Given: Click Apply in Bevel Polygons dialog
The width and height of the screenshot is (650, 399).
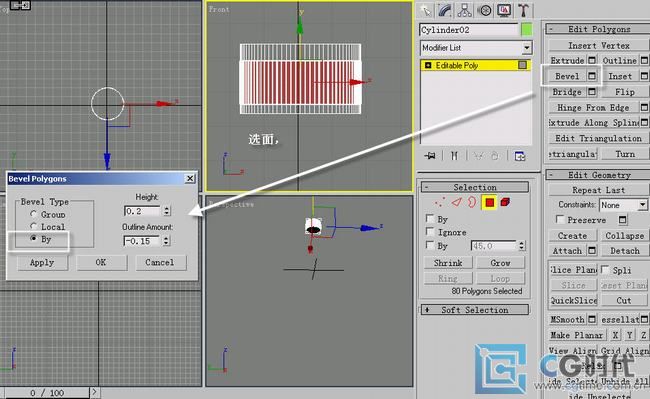Looking at the screenshot, I should pyautogui.click(x=42, y=262).
